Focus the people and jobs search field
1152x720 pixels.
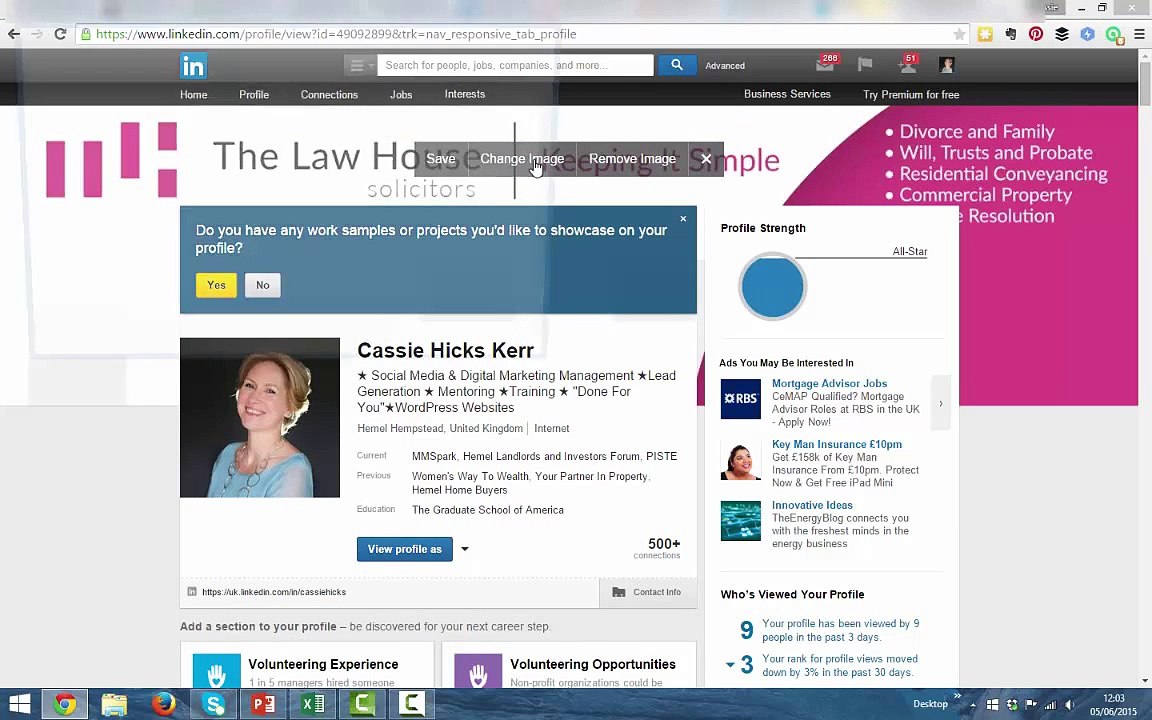coord(515,65)
